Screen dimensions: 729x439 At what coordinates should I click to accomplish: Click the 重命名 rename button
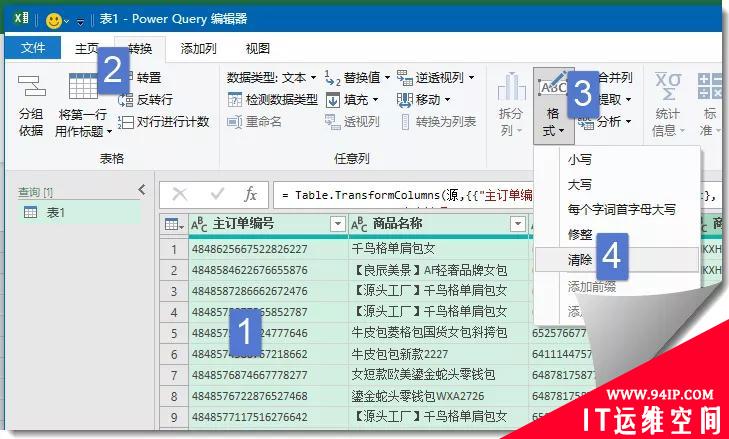pos(254,122)
